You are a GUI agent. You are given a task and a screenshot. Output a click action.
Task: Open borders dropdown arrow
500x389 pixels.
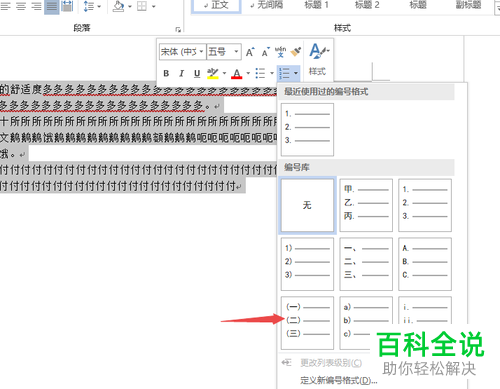tap(153, 6)
